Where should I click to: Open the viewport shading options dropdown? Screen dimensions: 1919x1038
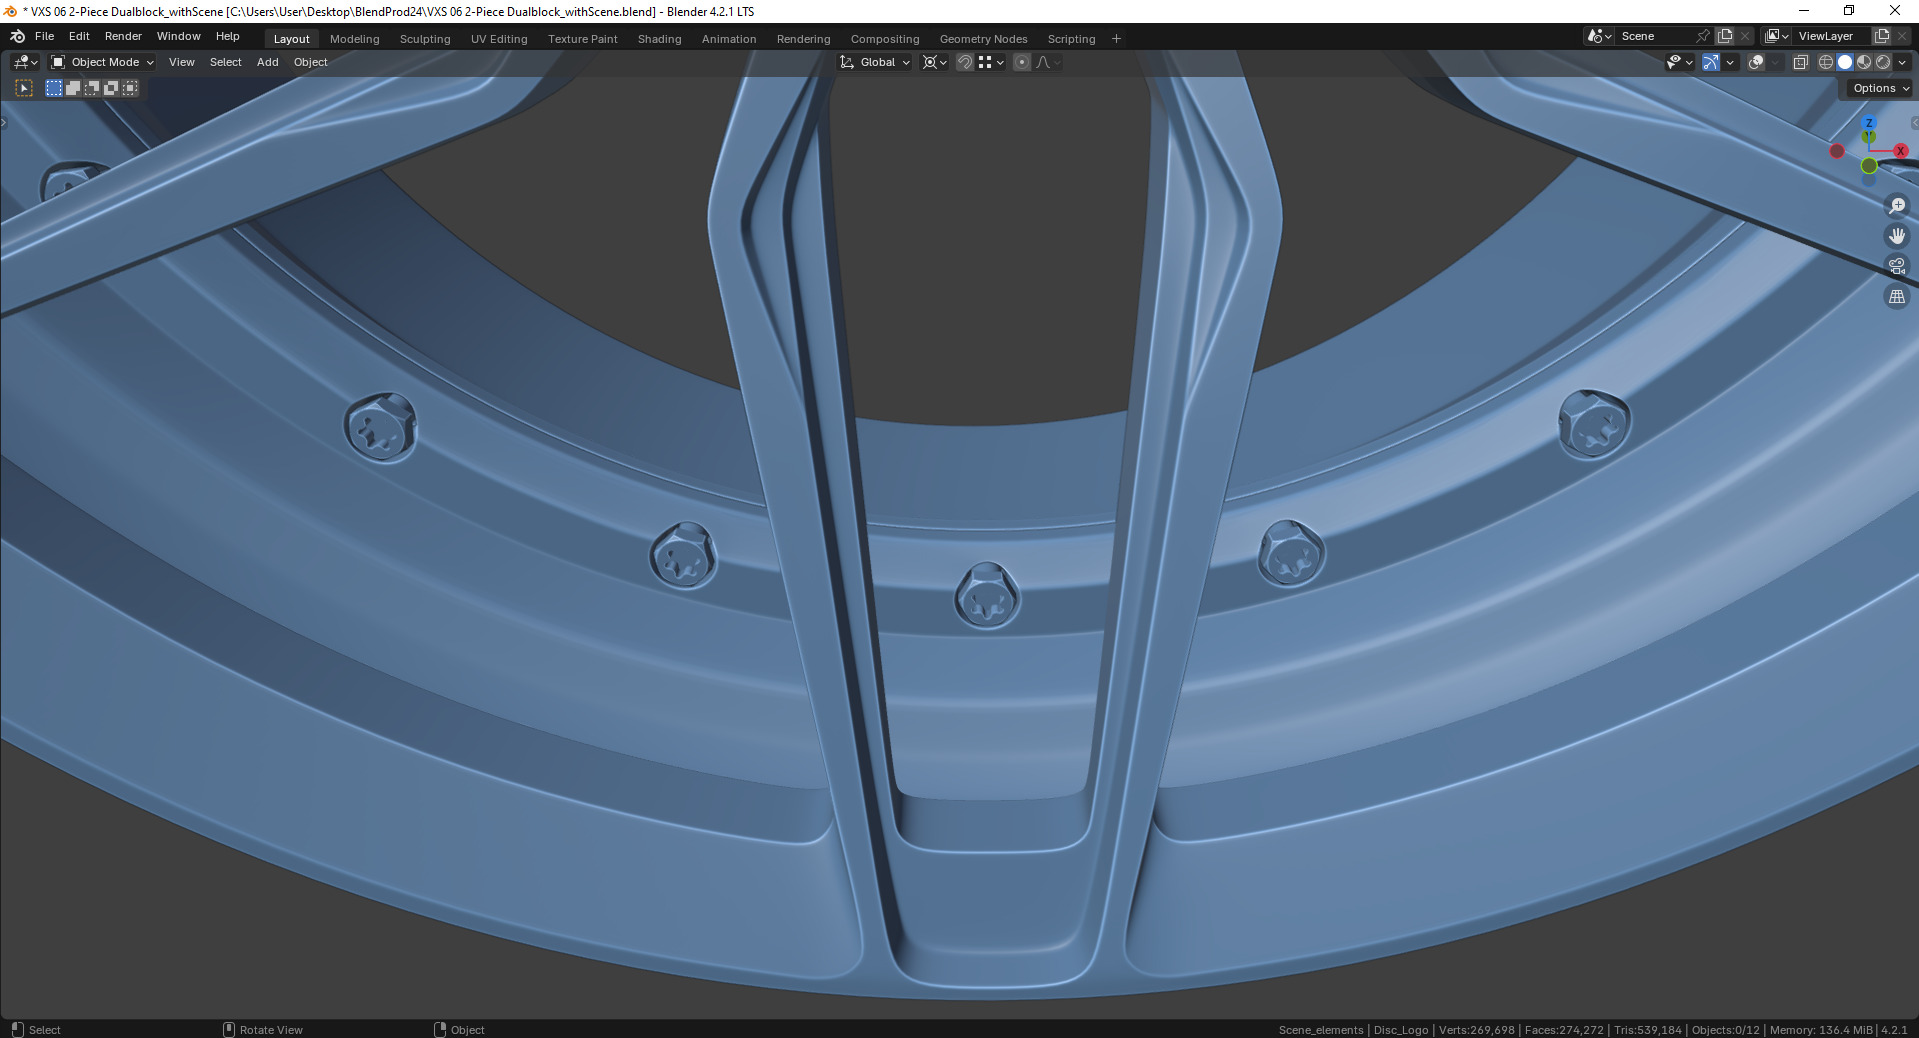pos(1902,62)
